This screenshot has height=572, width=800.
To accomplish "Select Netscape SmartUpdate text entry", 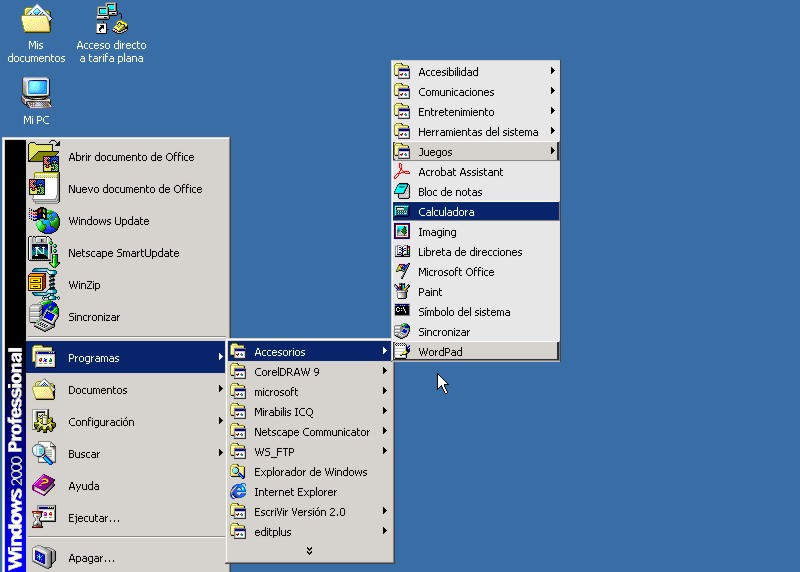I will tap(123, 253).
